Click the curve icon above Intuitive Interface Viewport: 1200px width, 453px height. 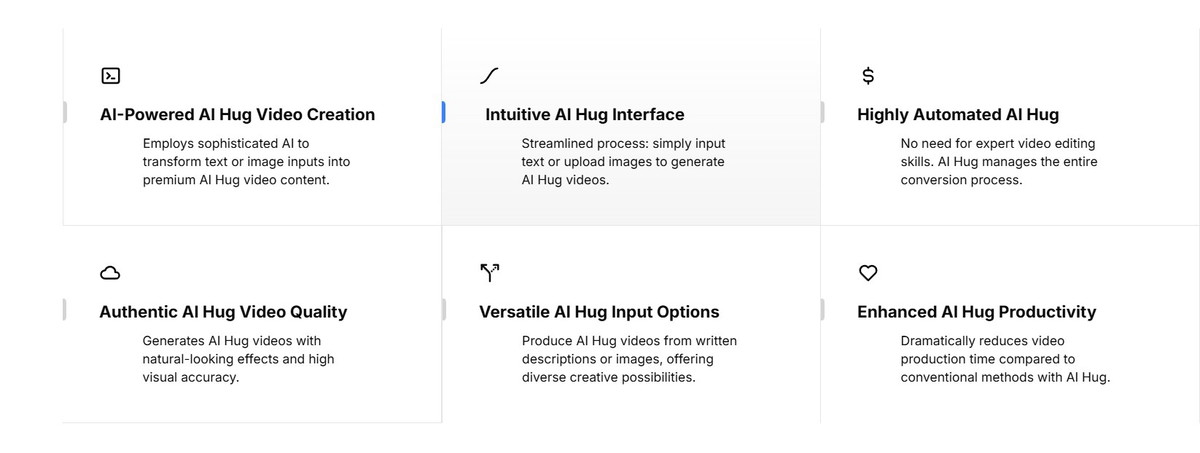pos(489,75)
